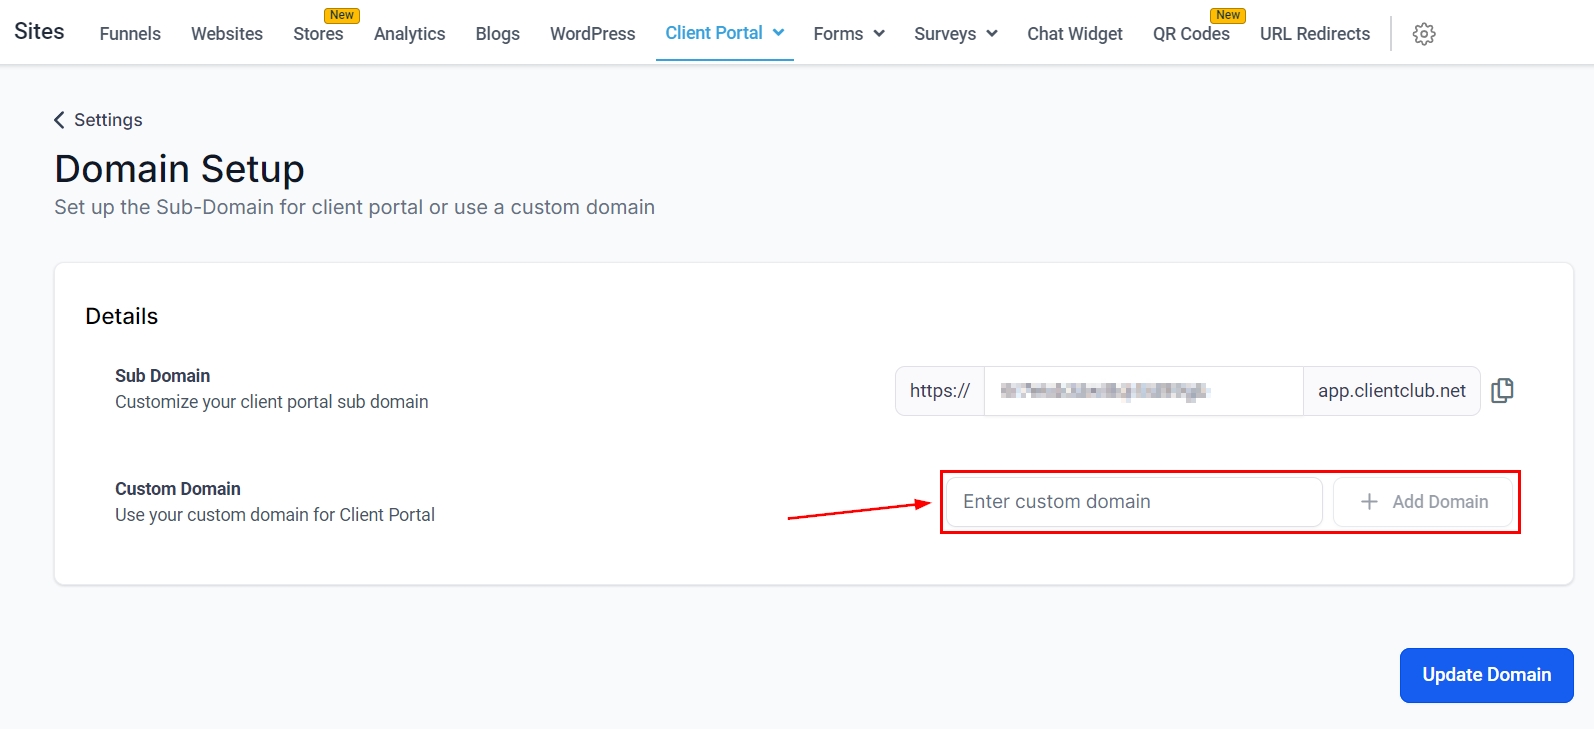Open the QR Codes tab
This screenshot has height=729, width=1594.
[1191, 34]
